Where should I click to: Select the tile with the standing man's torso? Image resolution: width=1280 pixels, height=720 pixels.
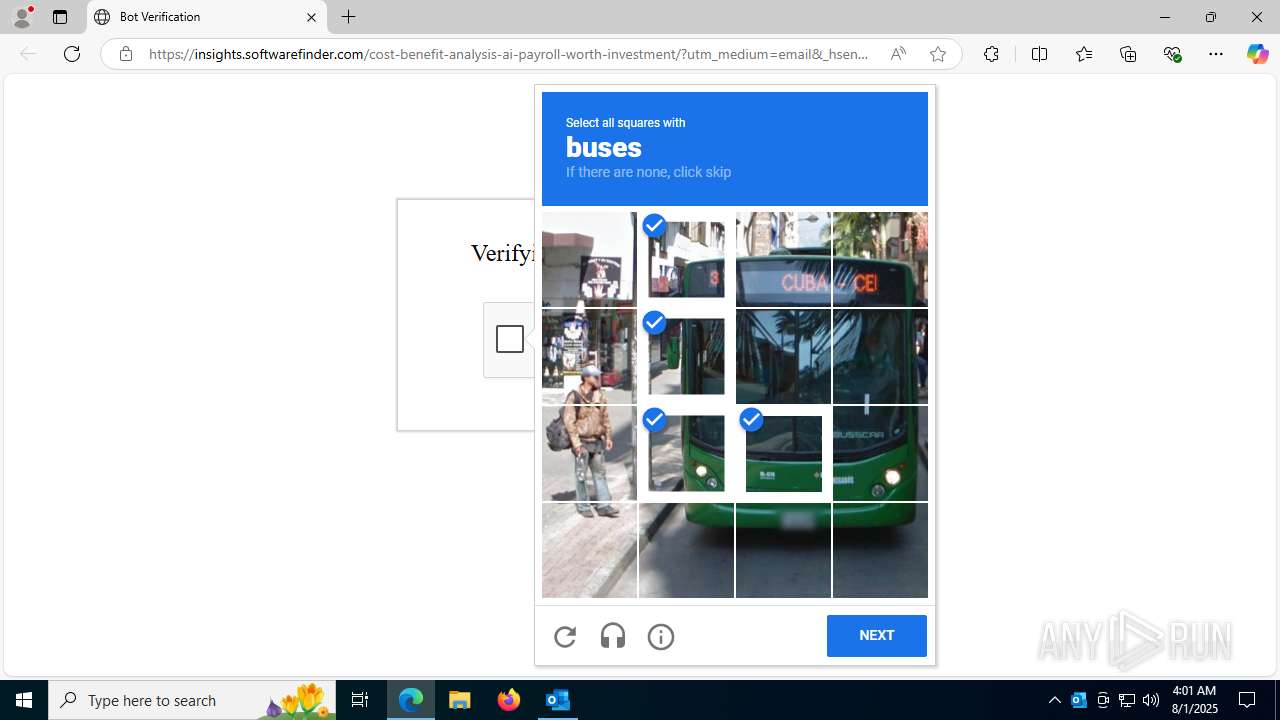pyautogui.click(x=589, y=453)
